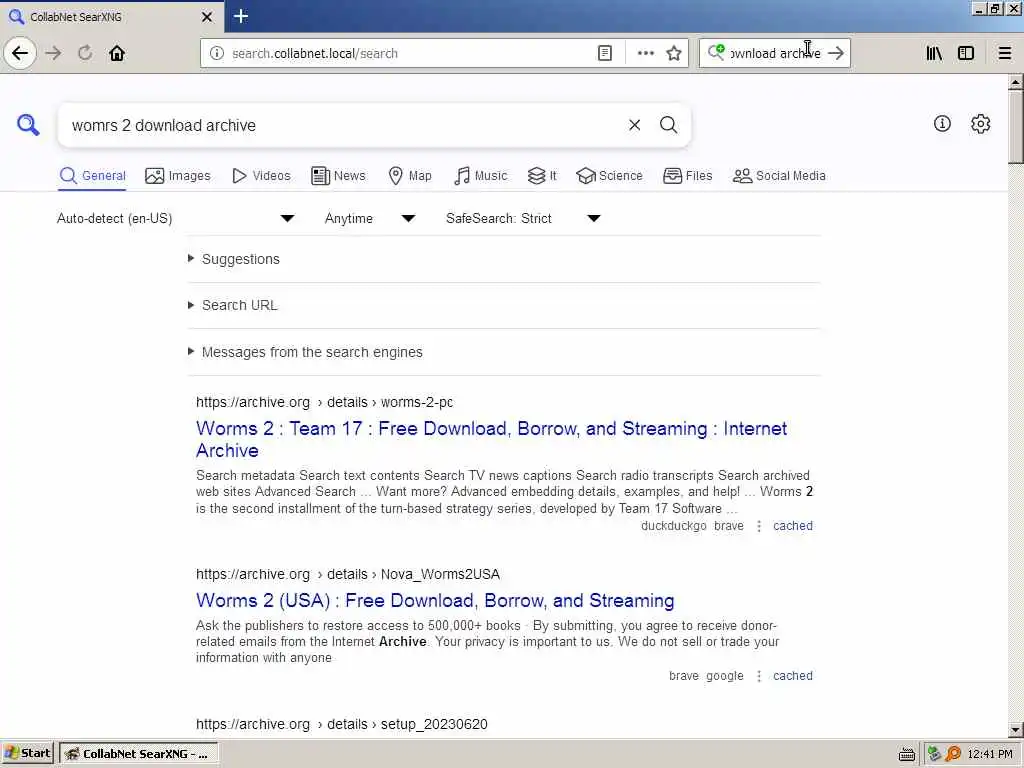Click the on-screen keyboard tray icon
The height and width of the screenshot is (768, 1024).
906,754
